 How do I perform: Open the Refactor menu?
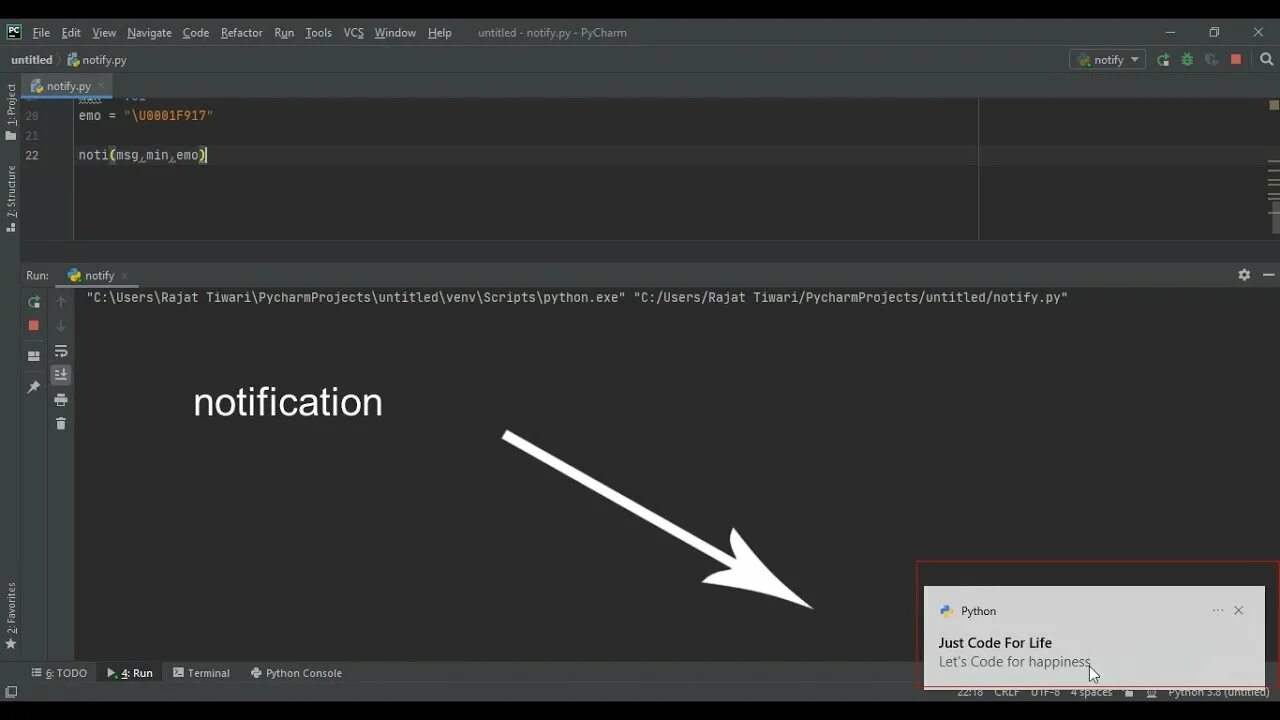241,33
